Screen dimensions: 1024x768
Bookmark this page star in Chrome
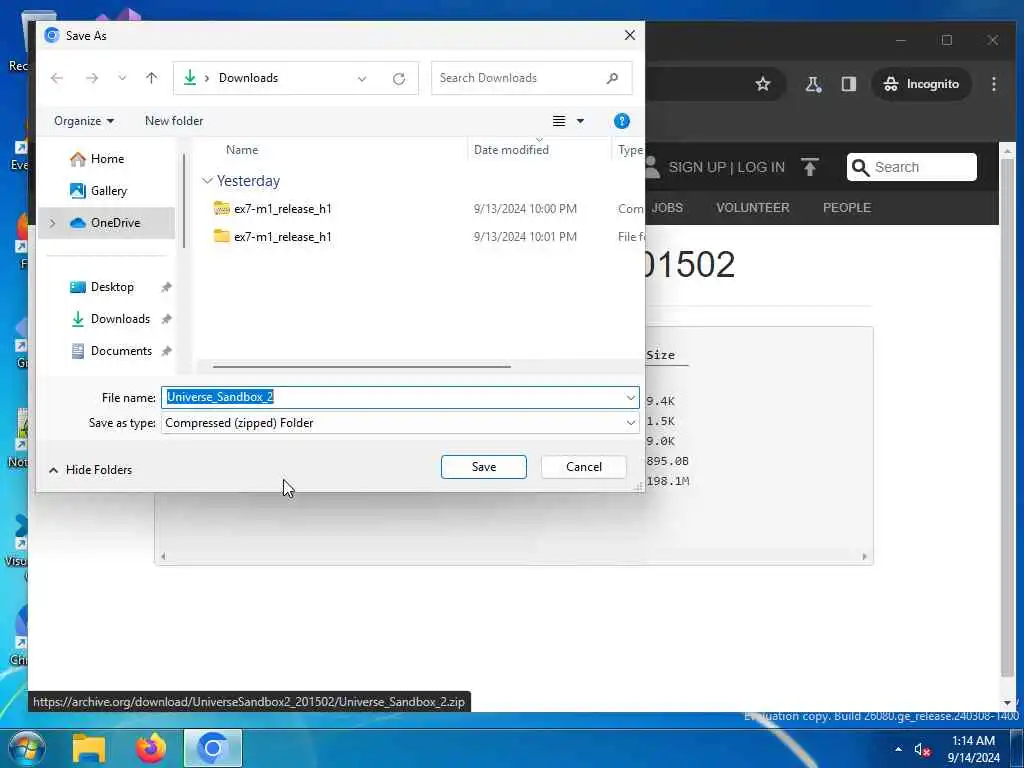[763, 84]
